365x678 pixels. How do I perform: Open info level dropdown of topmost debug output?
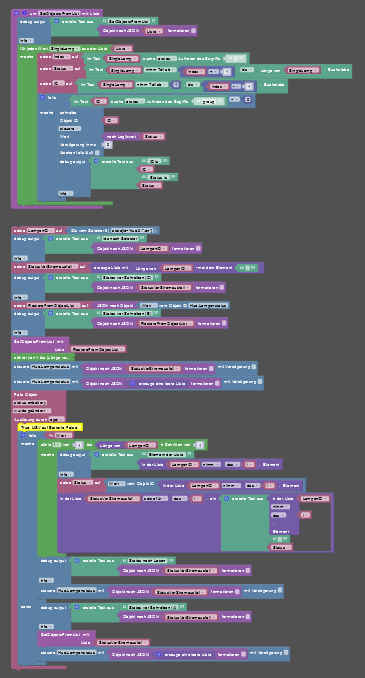point(26,40)
